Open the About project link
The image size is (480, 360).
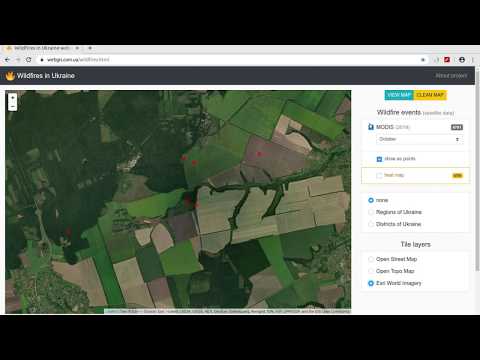451,76
